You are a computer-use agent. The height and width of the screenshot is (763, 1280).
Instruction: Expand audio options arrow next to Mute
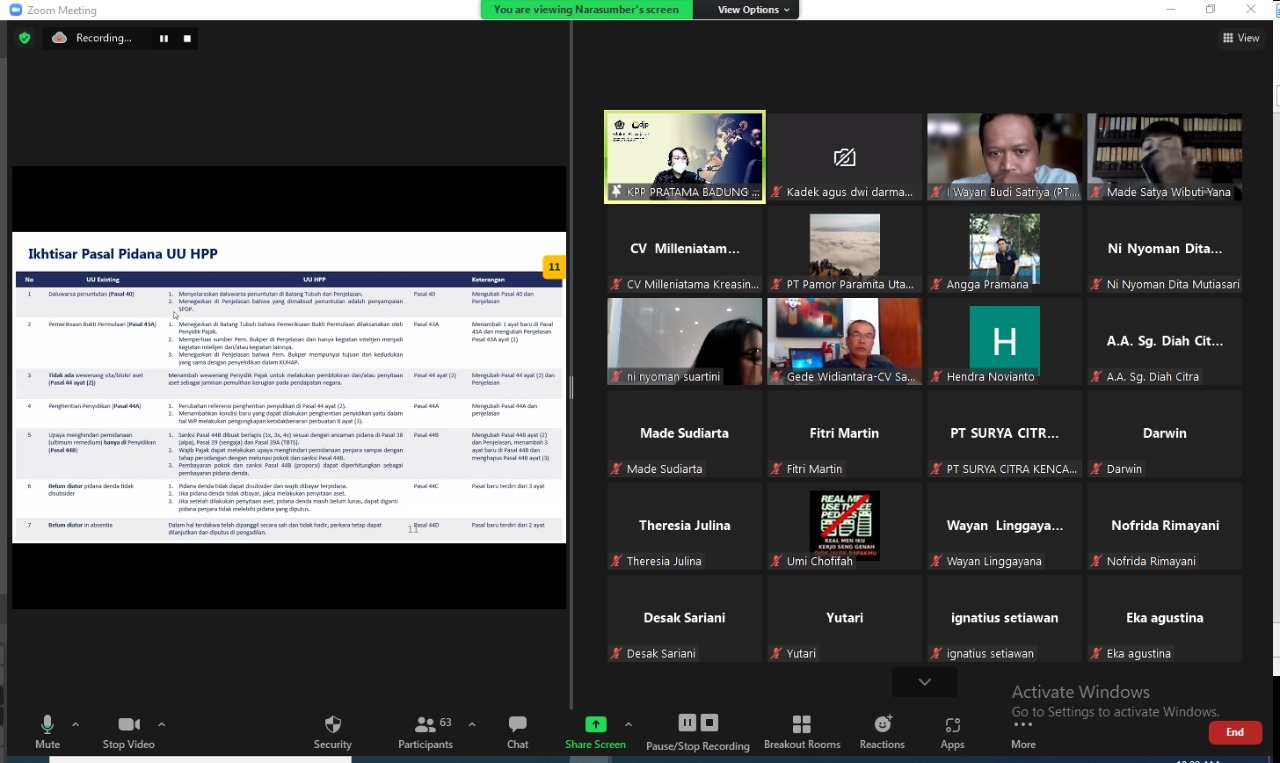pyautogui.click(x=75, y=724)
